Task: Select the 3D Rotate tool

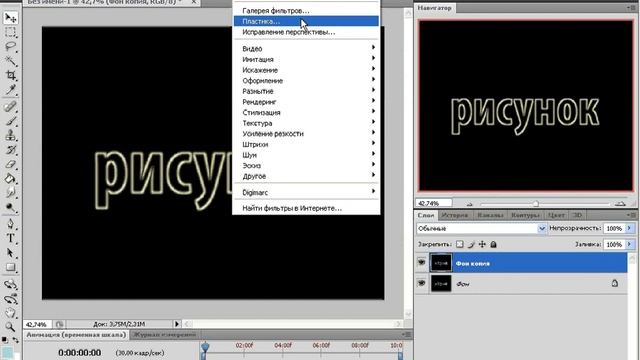Action: click(11, 284)
